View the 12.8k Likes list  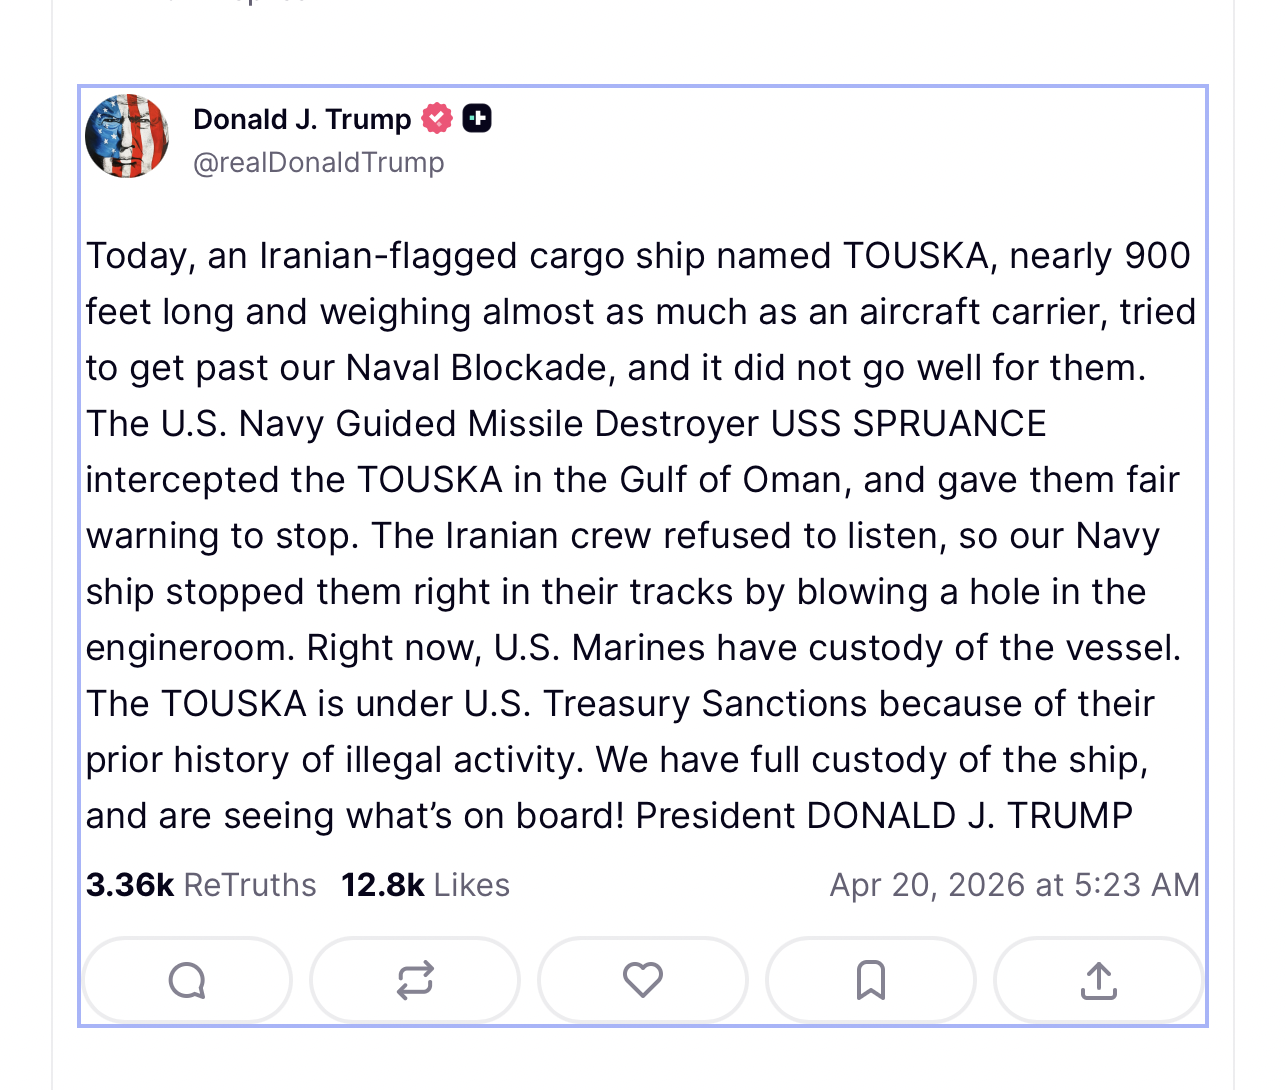pyautogui.click(x=425, y=885)
